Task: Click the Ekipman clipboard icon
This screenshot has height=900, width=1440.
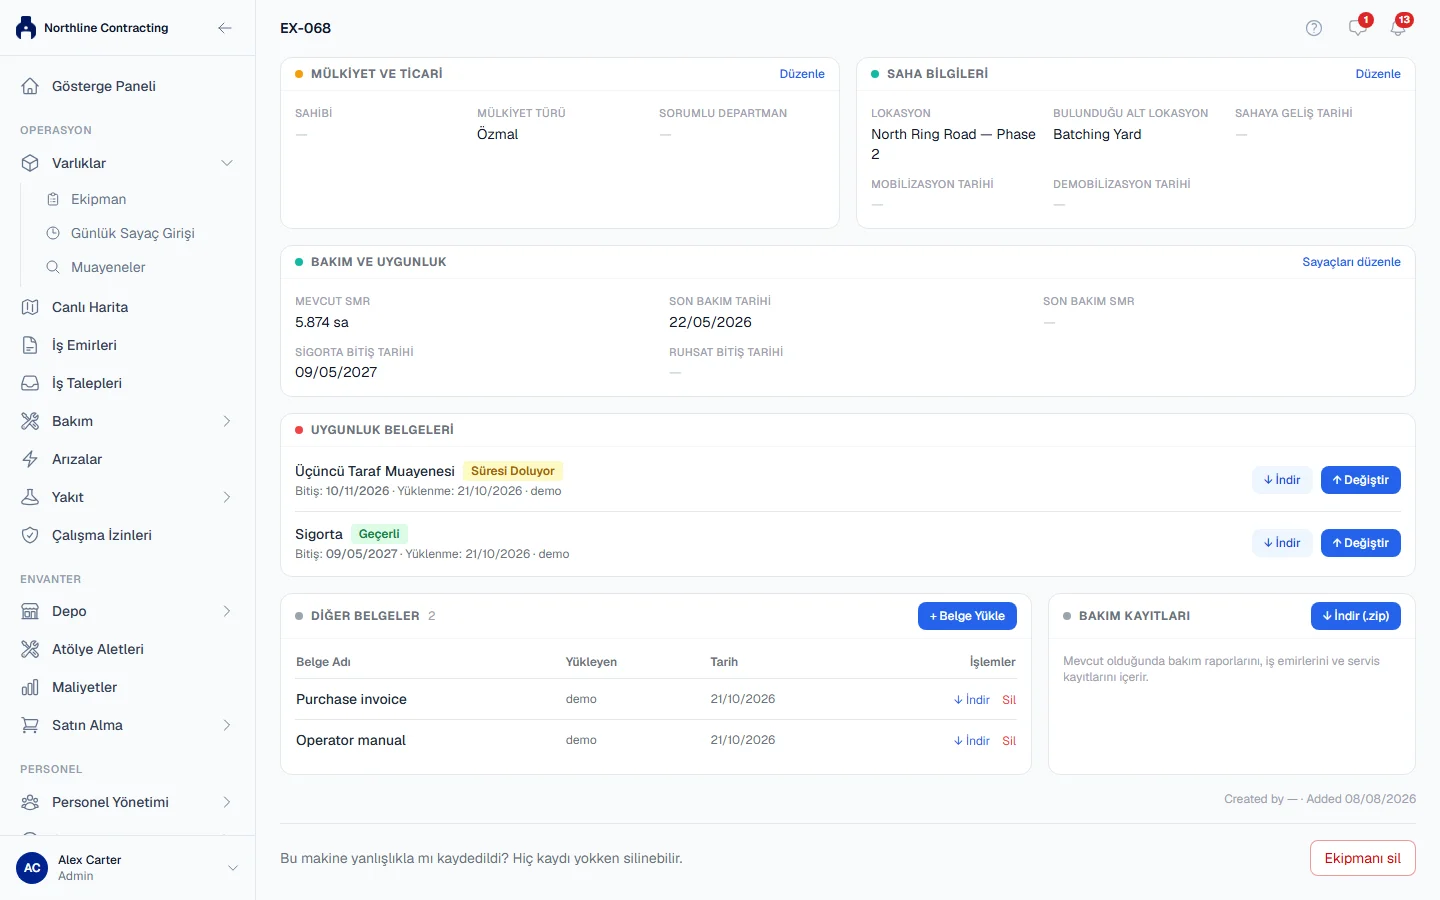Action: click(53, 199)
